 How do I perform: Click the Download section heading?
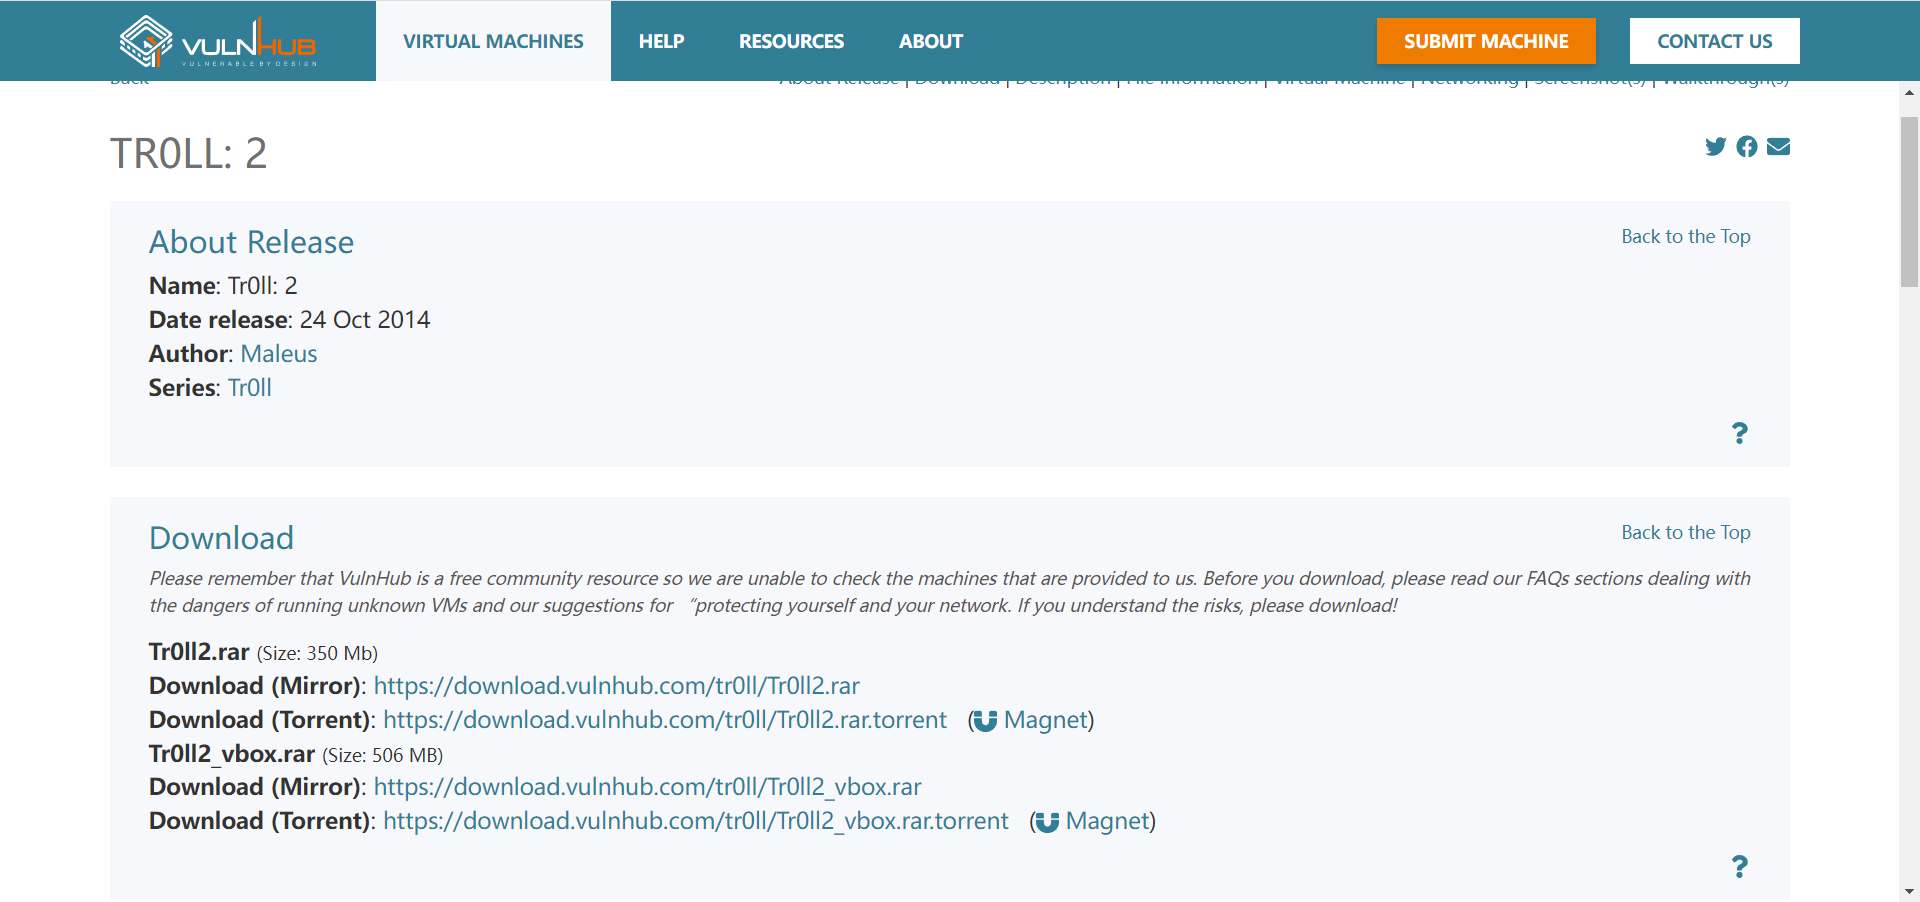tap(222, 538)
